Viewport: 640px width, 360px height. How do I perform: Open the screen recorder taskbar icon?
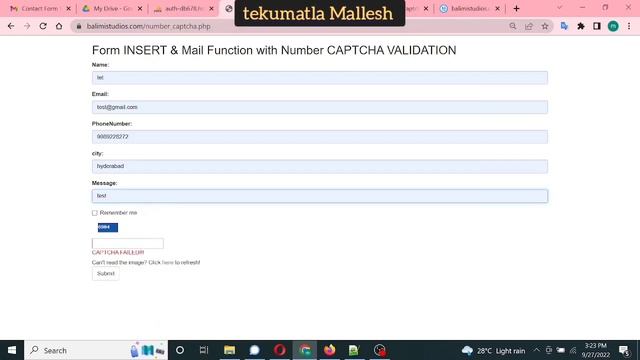380,350
